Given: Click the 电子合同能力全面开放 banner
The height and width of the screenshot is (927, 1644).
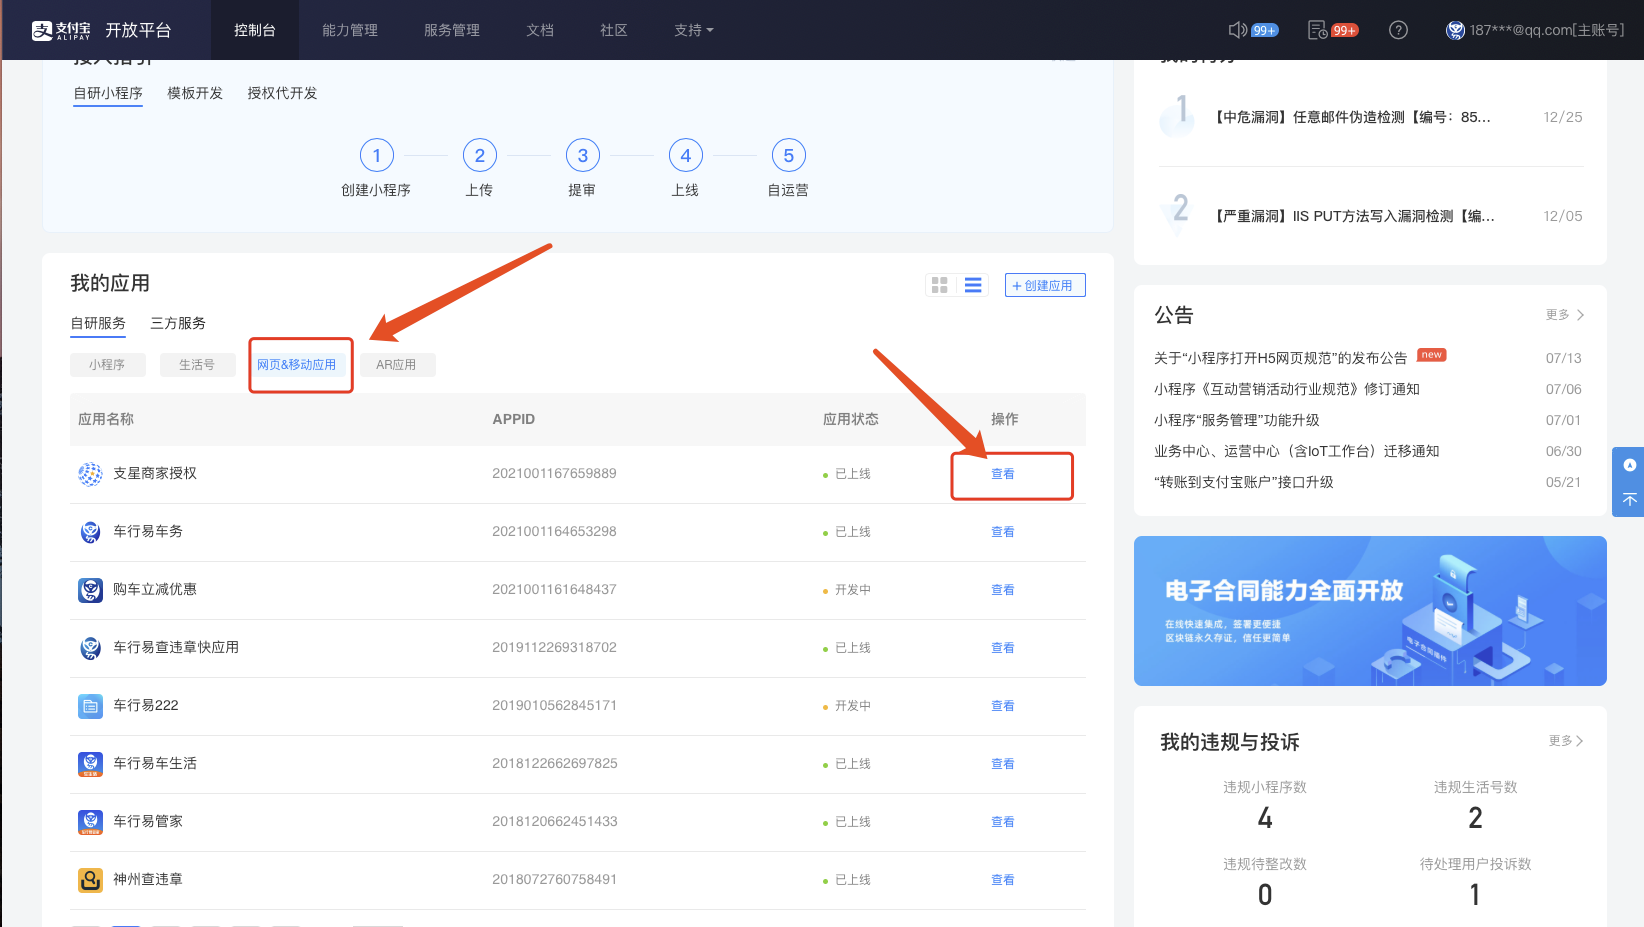Looking at the screenshot, I should tap(1370, 611).
